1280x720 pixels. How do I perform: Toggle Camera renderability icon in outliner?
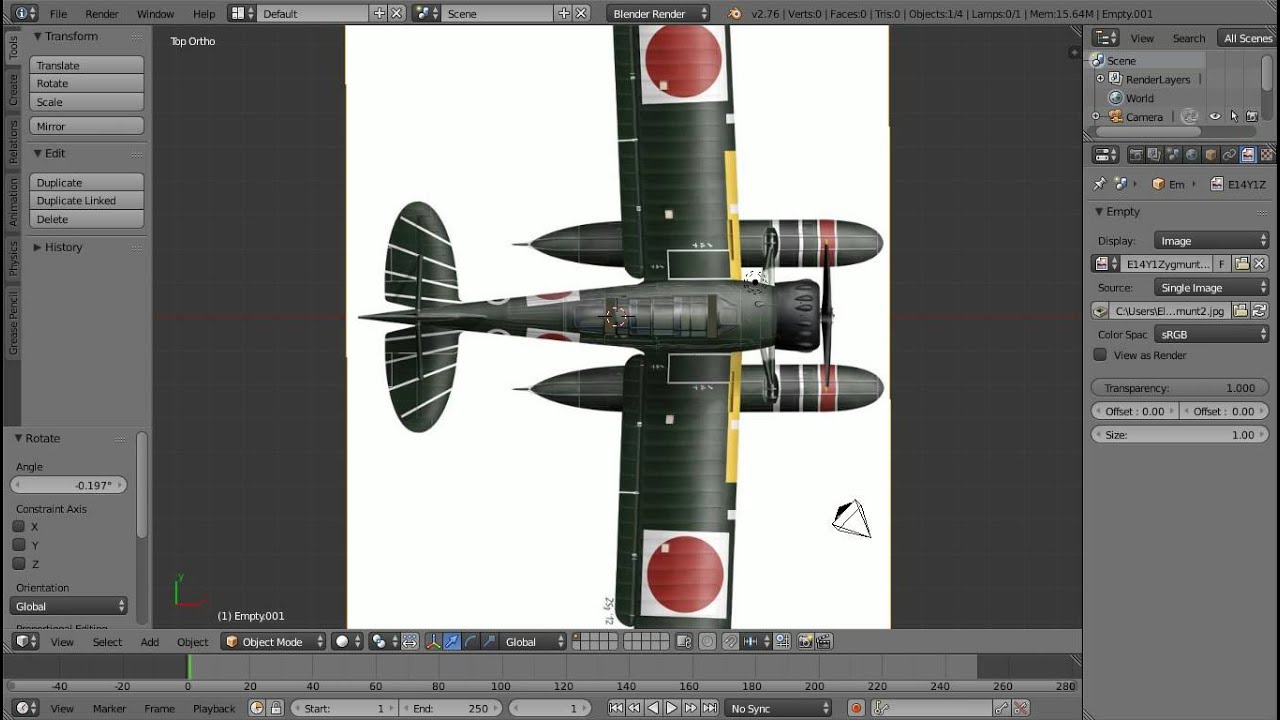pyautogui.click(x=1251, y=117)
